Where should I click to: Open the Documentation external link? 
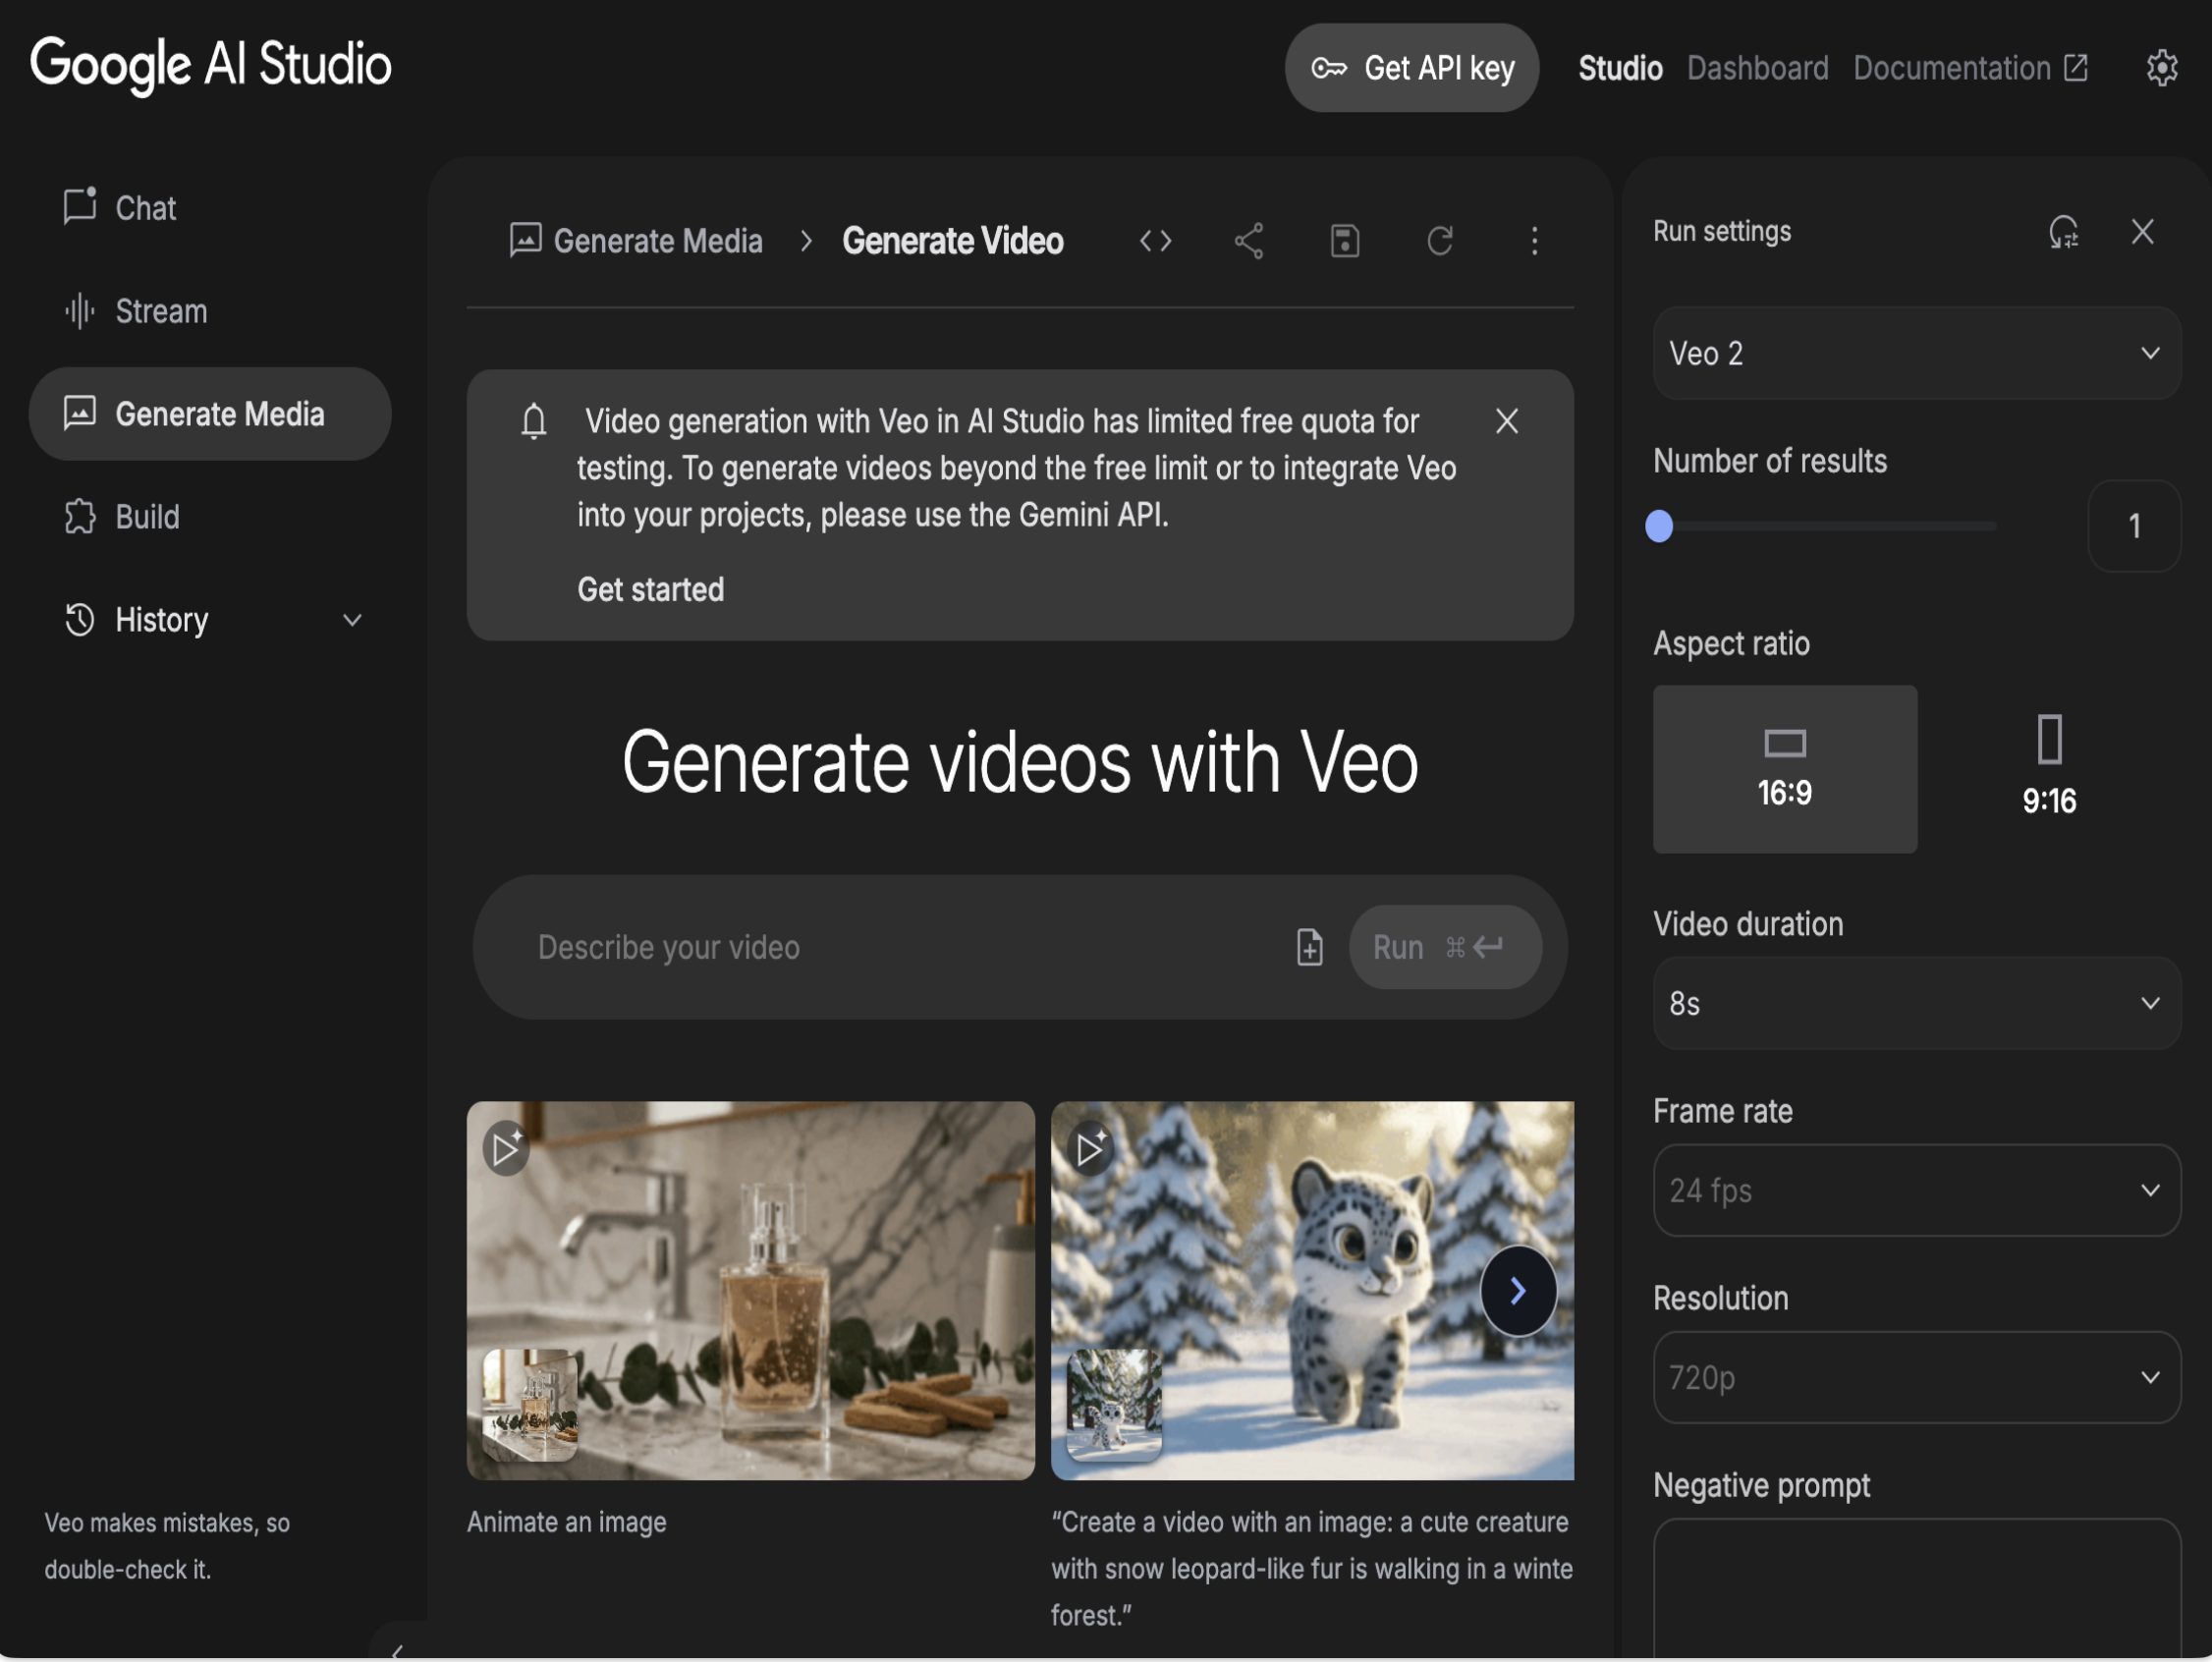(x=1970, y=68)
